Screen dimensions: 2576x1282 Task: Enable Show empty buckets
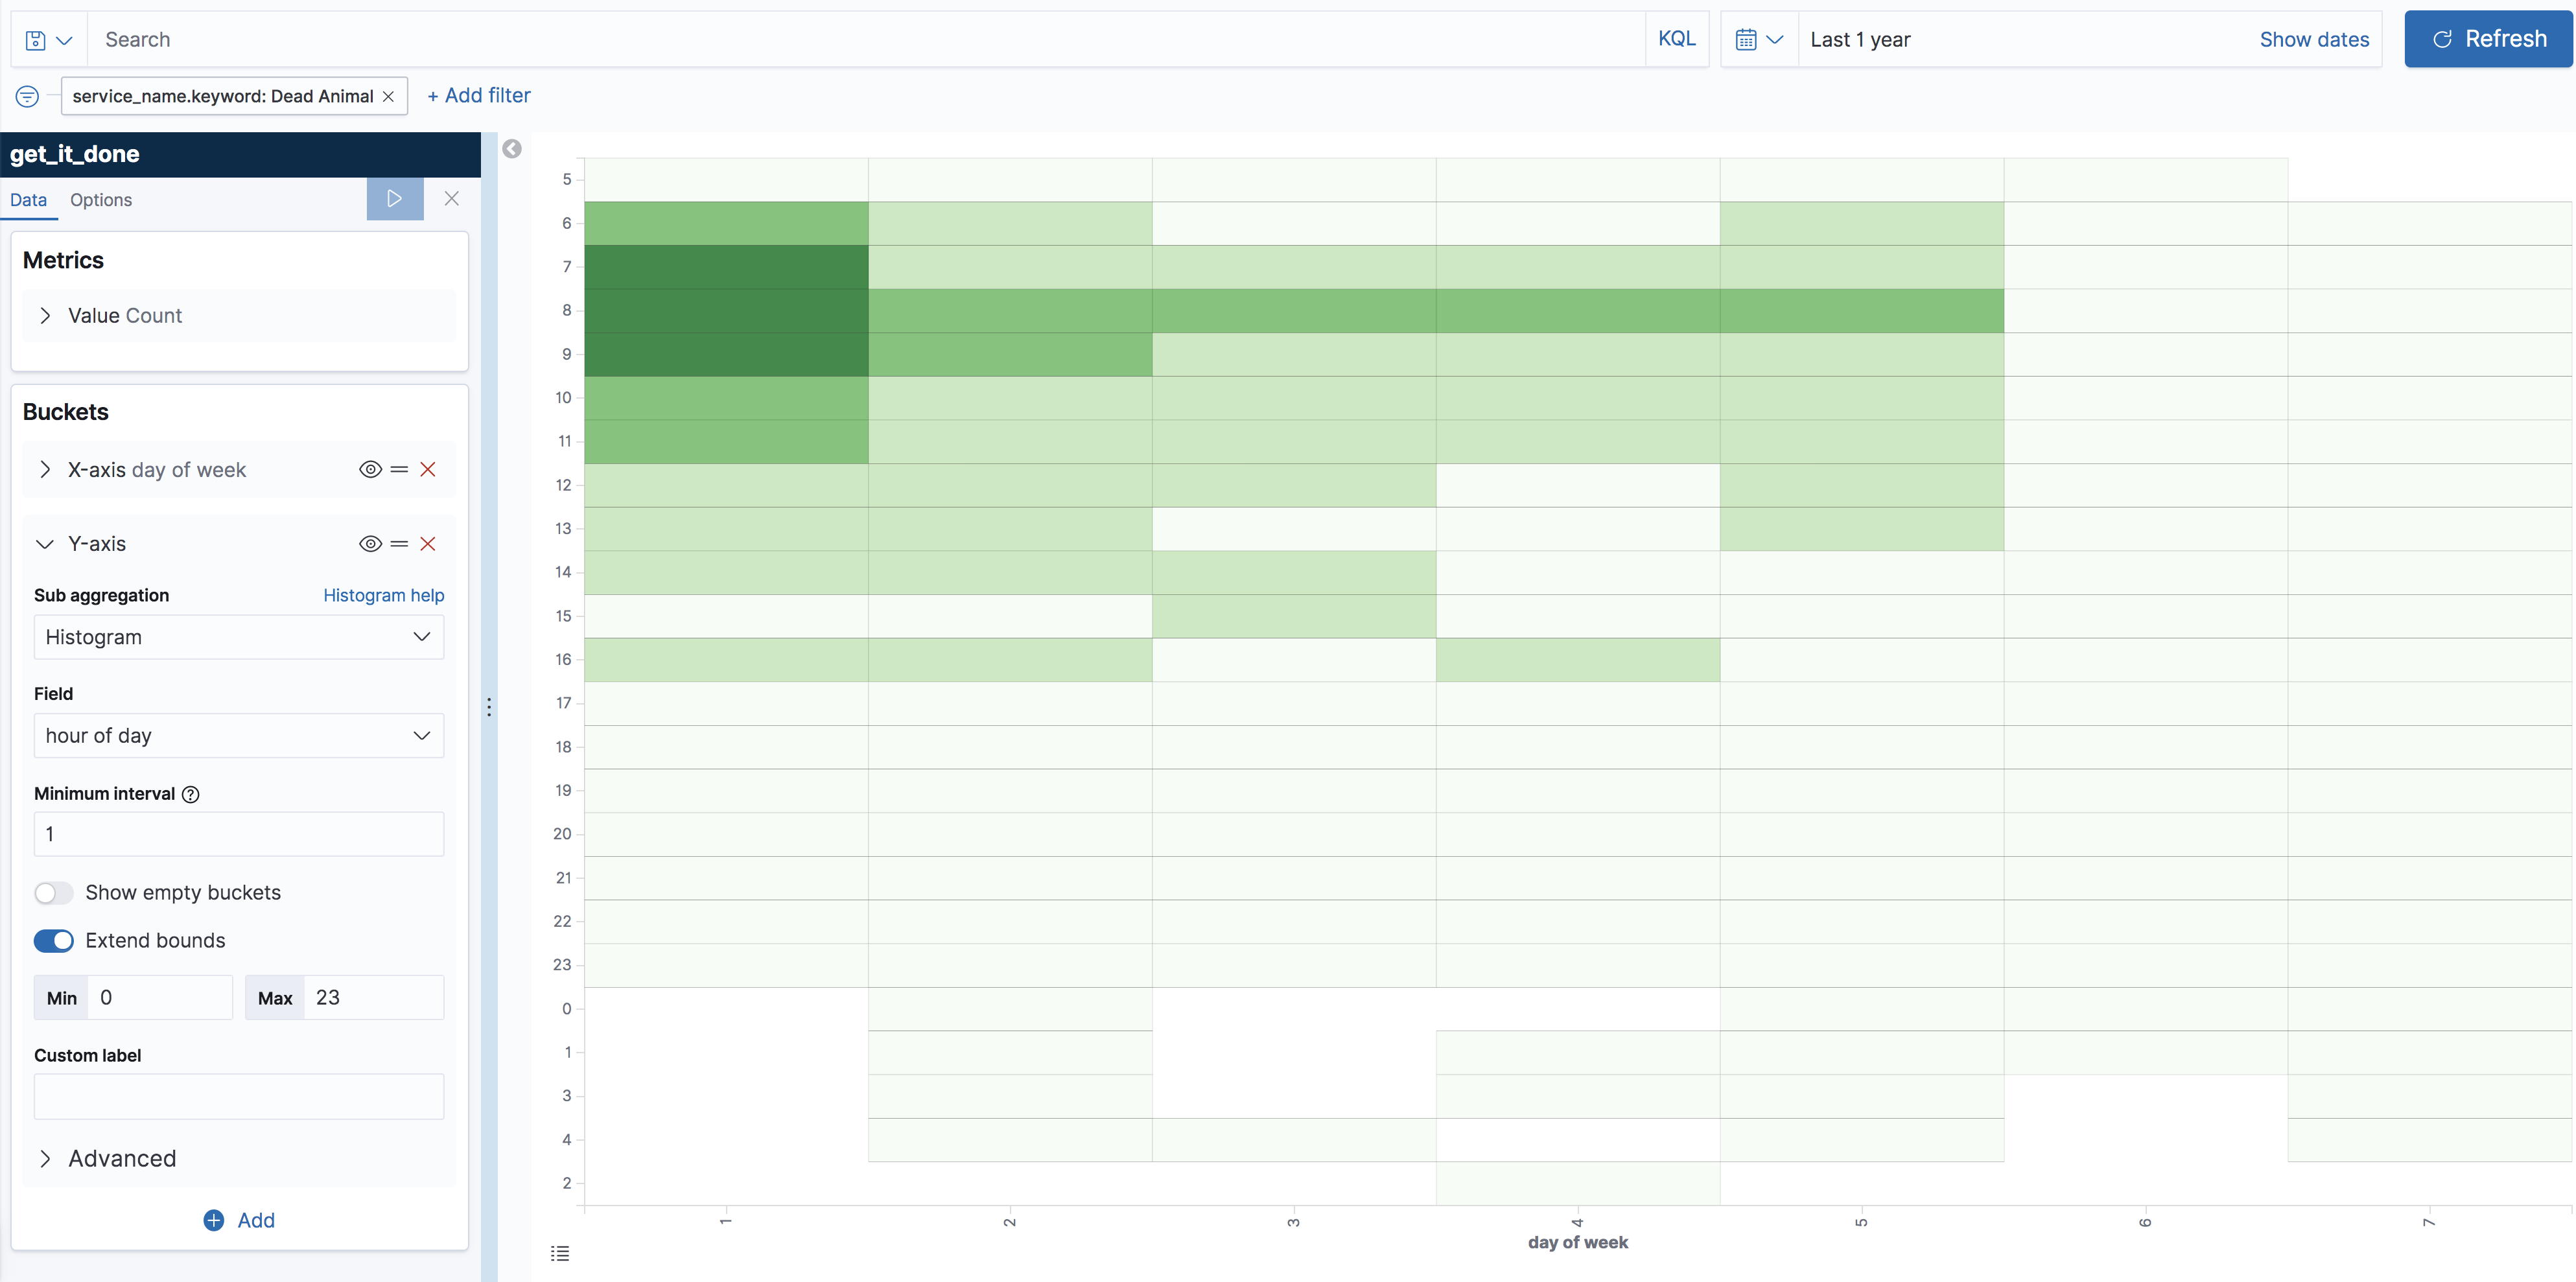(53, 892)
